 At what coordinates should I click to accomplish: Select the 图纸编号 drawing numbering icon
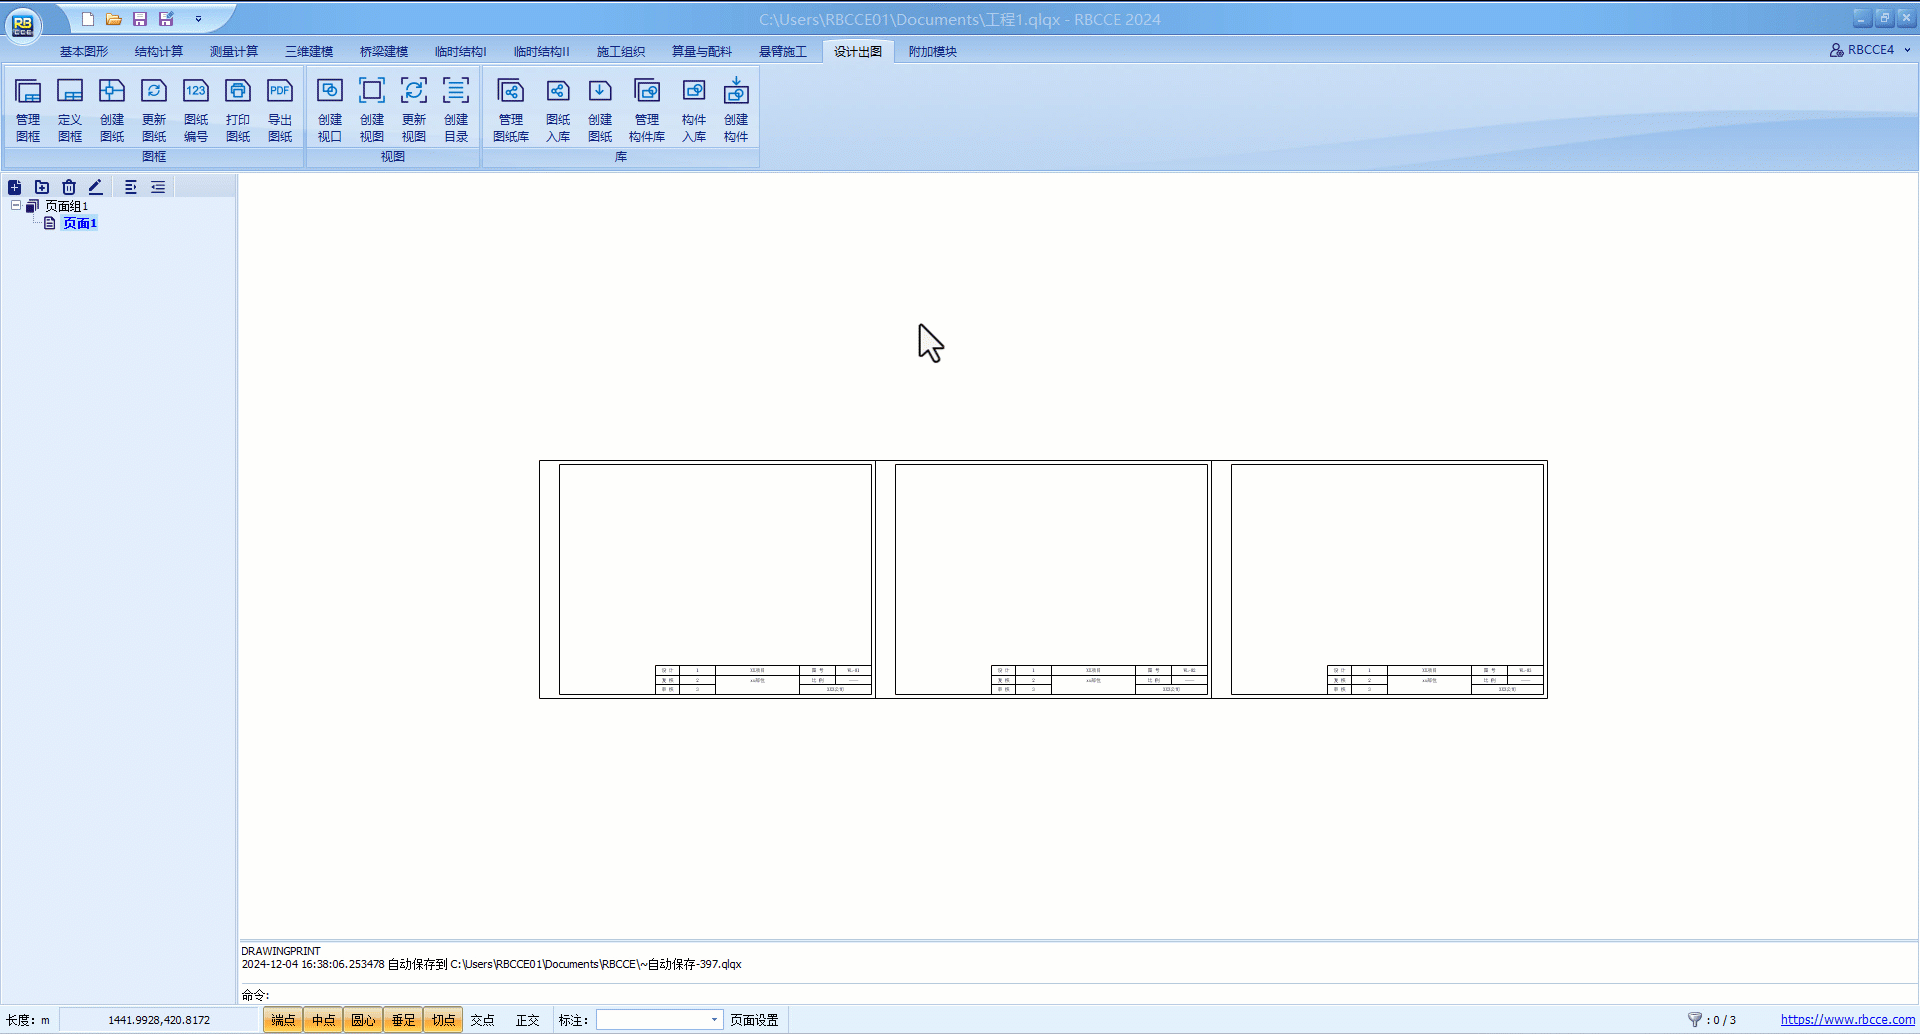(196, 109)
